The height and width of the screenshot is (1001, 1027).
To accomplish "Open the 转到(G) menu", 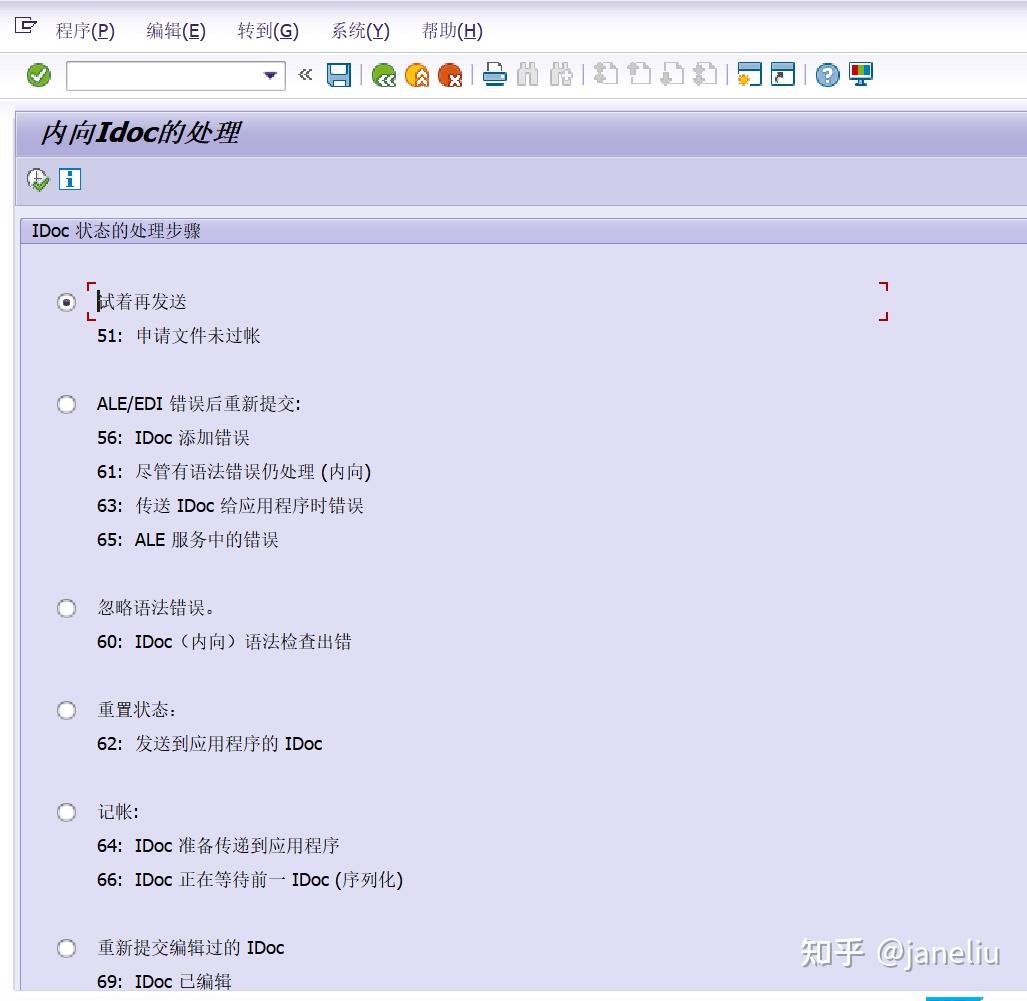I will [x=267, y=30].
